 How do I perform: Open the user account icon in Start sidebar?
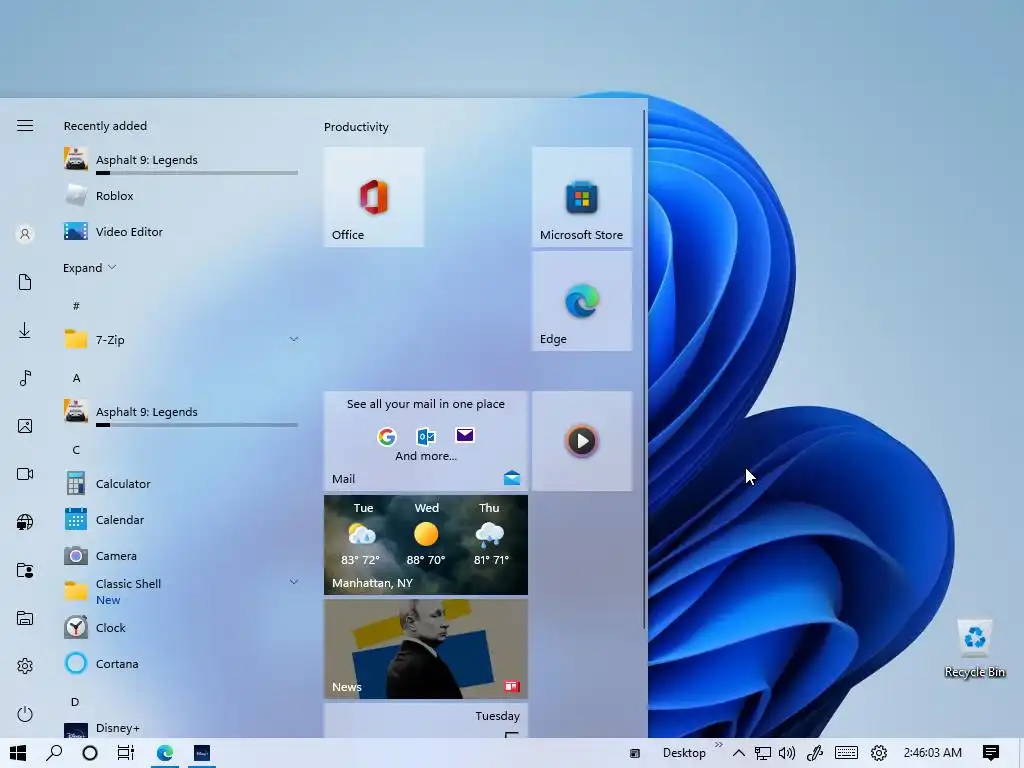click(x=25, y=234)
